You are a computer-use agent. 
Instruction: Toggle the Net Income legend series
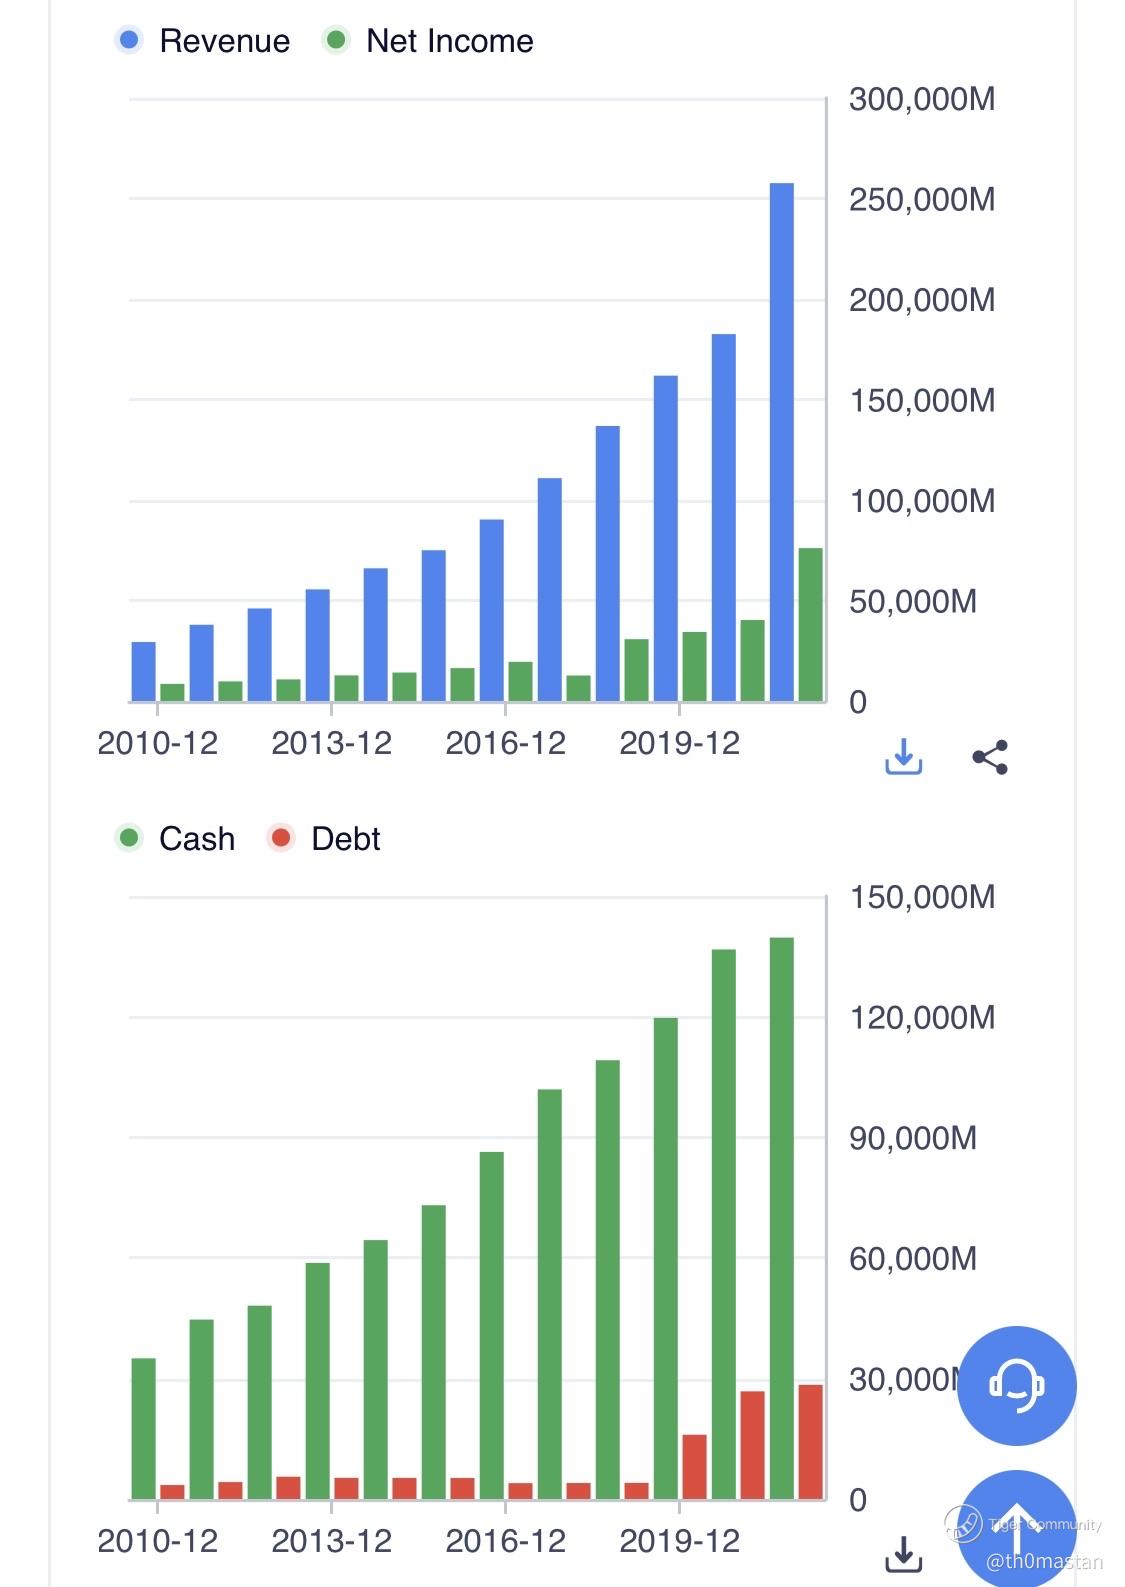[x=449, y=41]
